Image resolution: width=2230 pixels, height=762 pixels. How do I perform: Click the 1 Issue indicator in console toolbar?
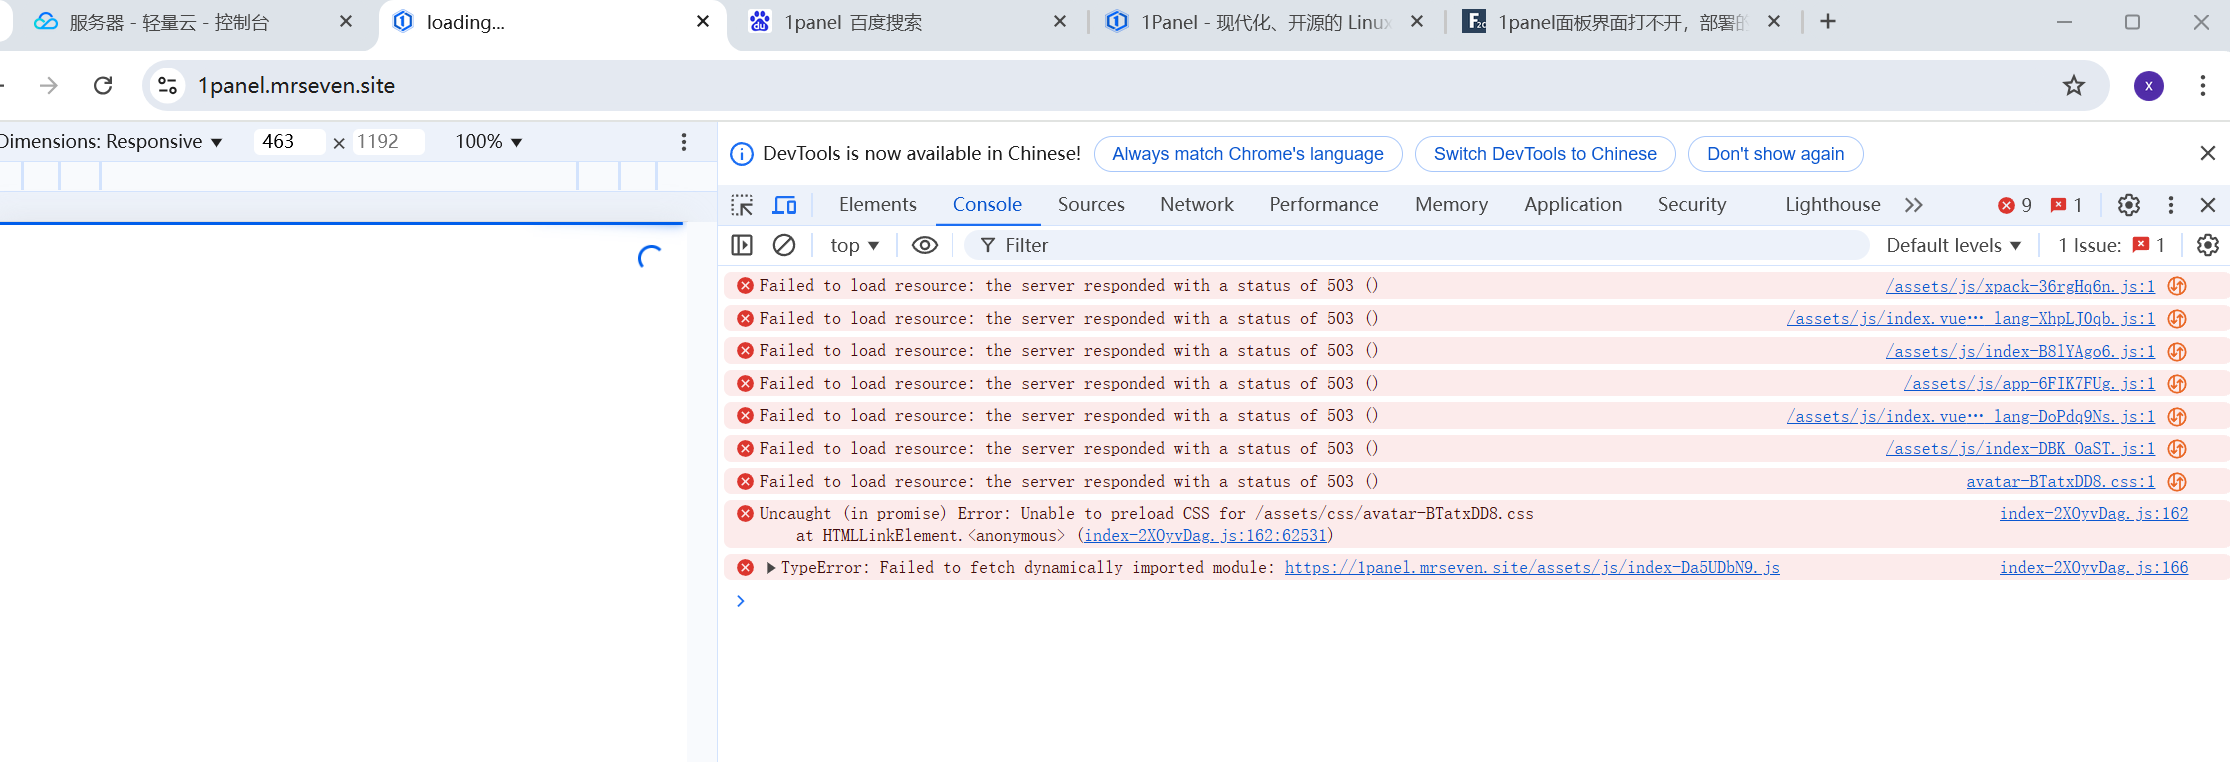[2112, 245]
